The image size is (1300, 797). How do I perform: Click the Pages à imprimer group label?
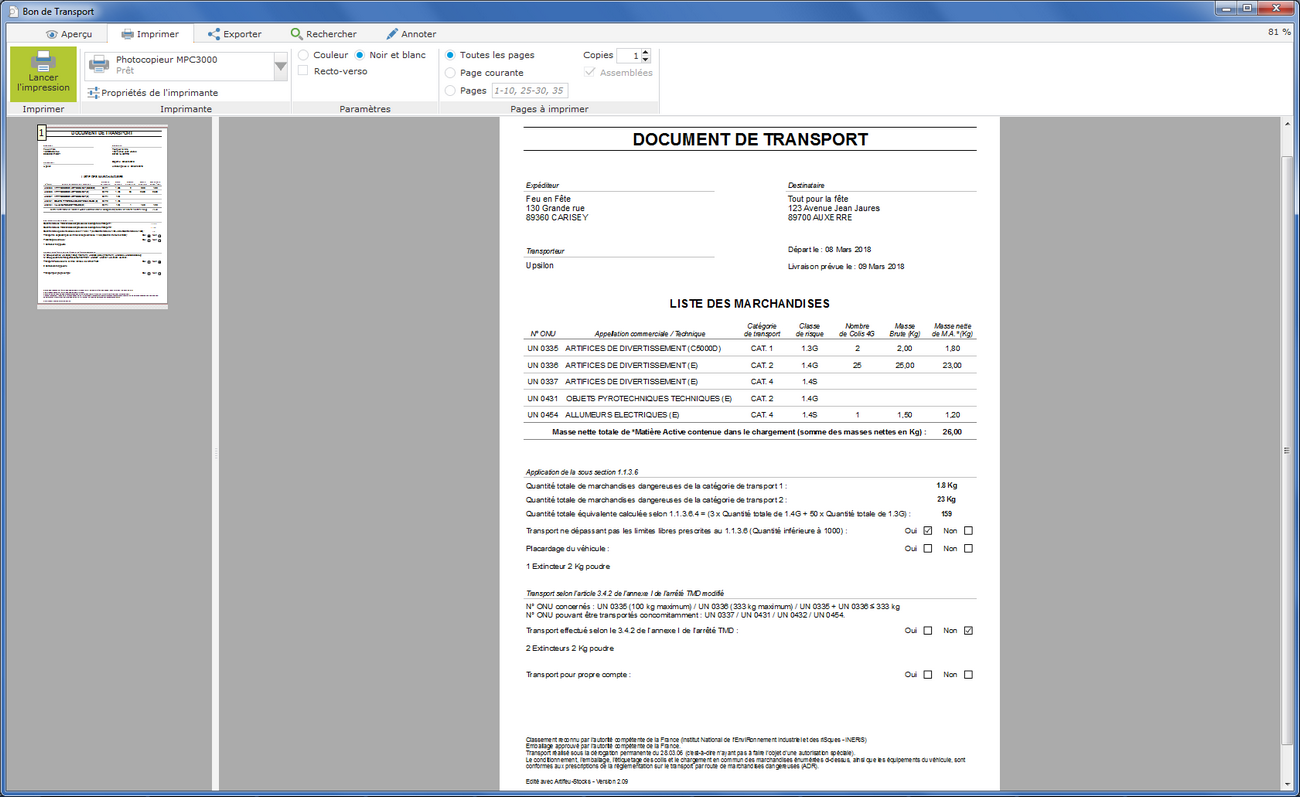pos(549,109)
